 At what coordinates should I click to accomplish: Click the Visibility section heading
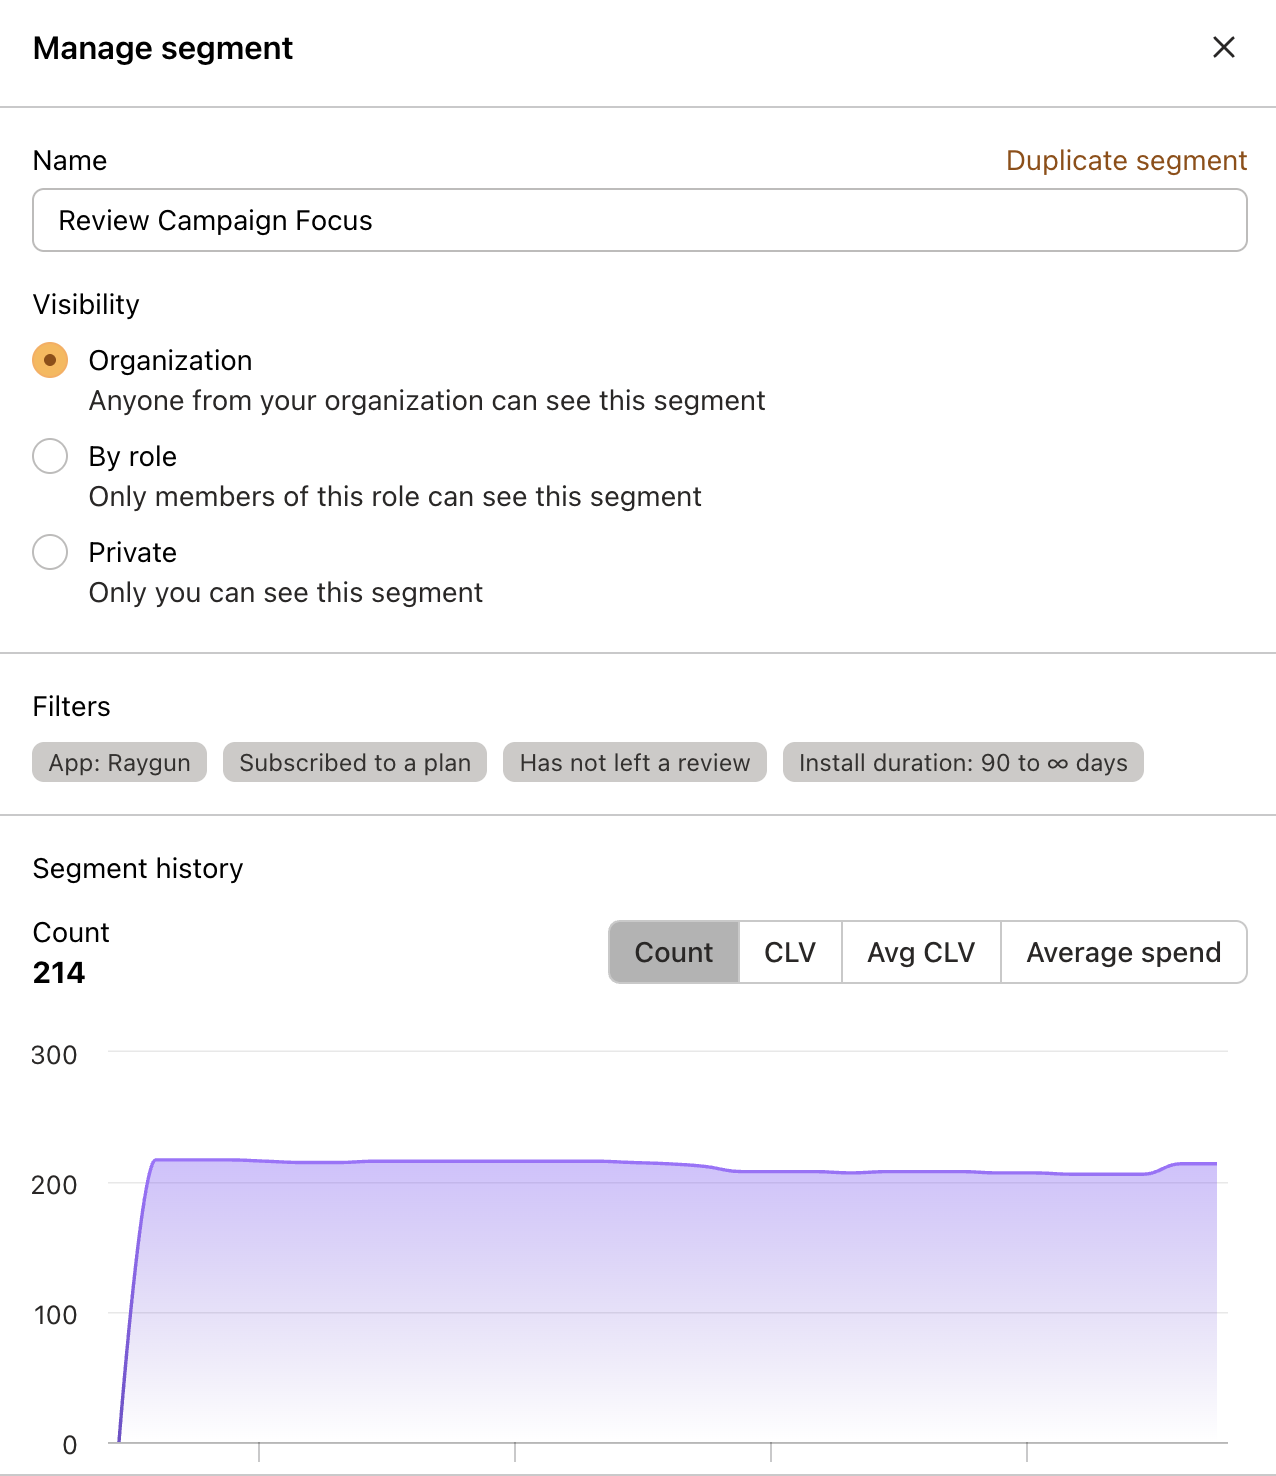tap(86, 304)
